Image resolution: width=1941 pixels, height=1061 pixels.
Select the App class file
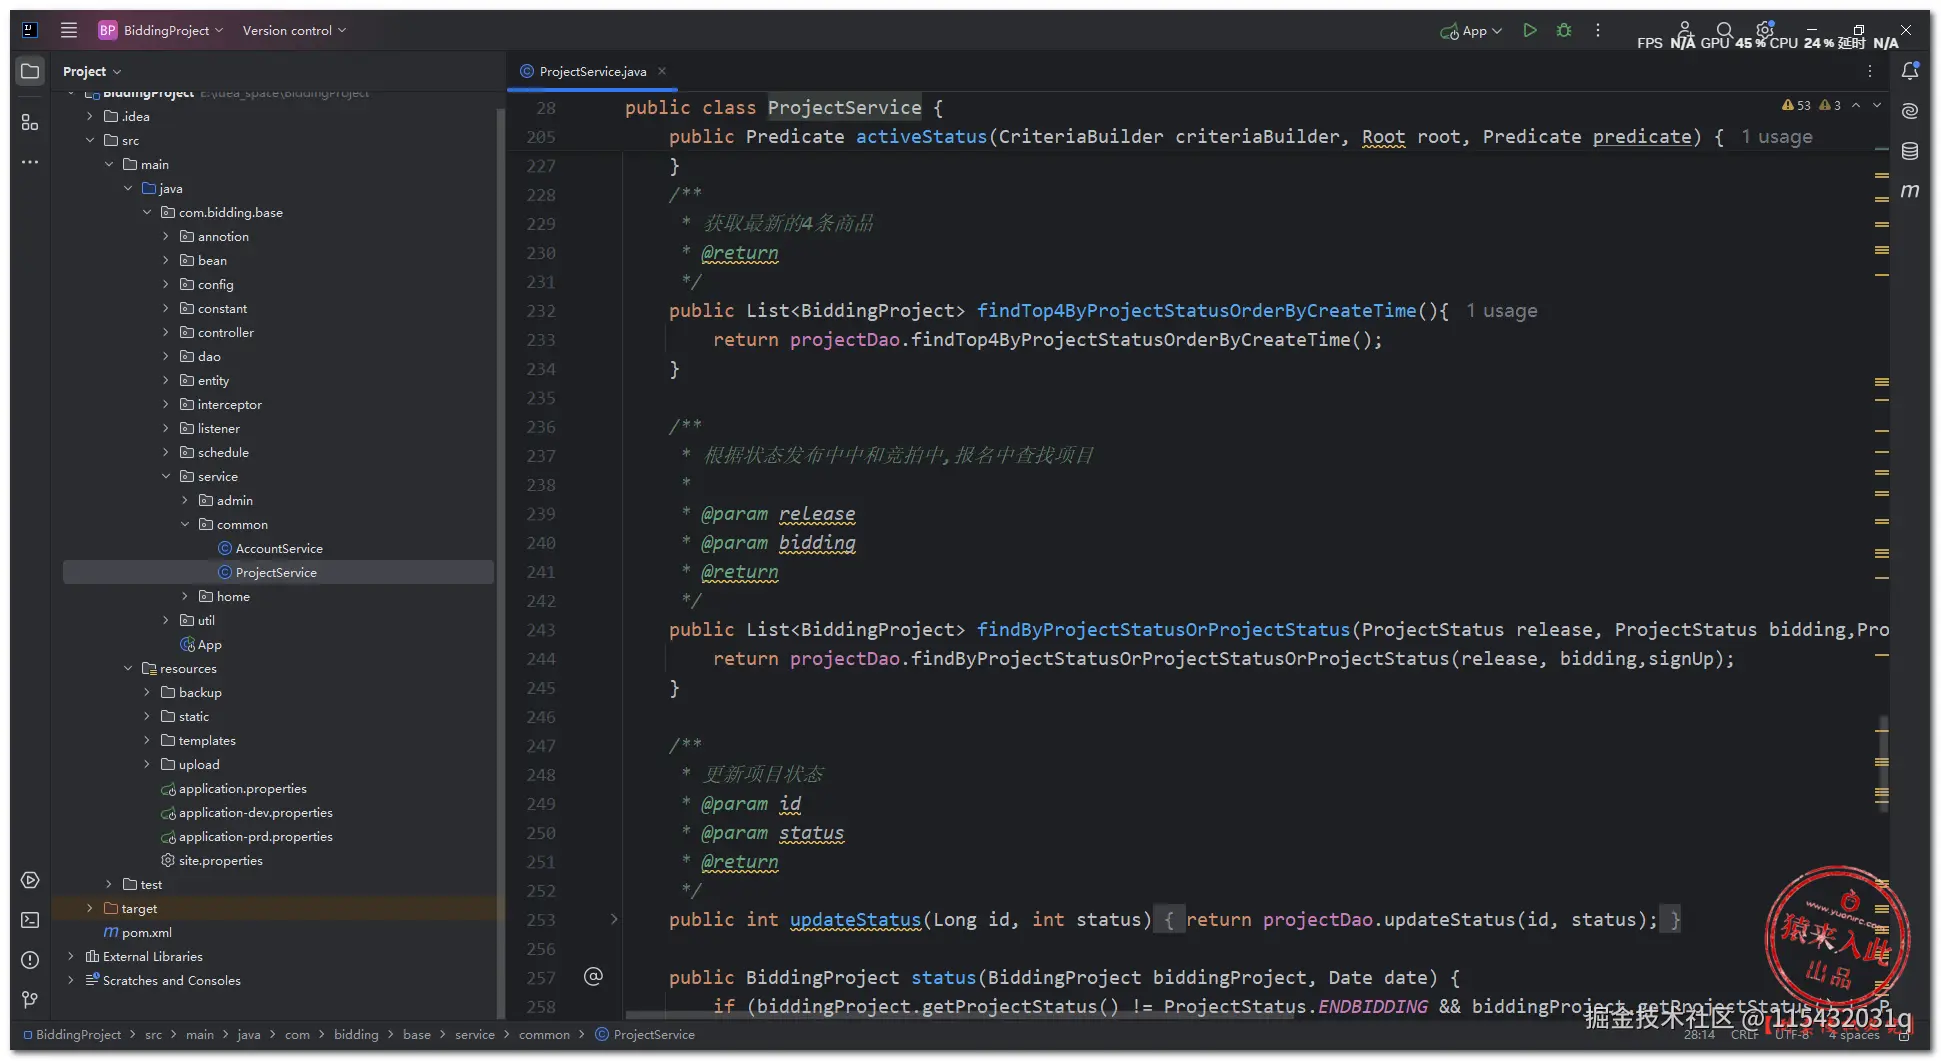click(201, 644)
